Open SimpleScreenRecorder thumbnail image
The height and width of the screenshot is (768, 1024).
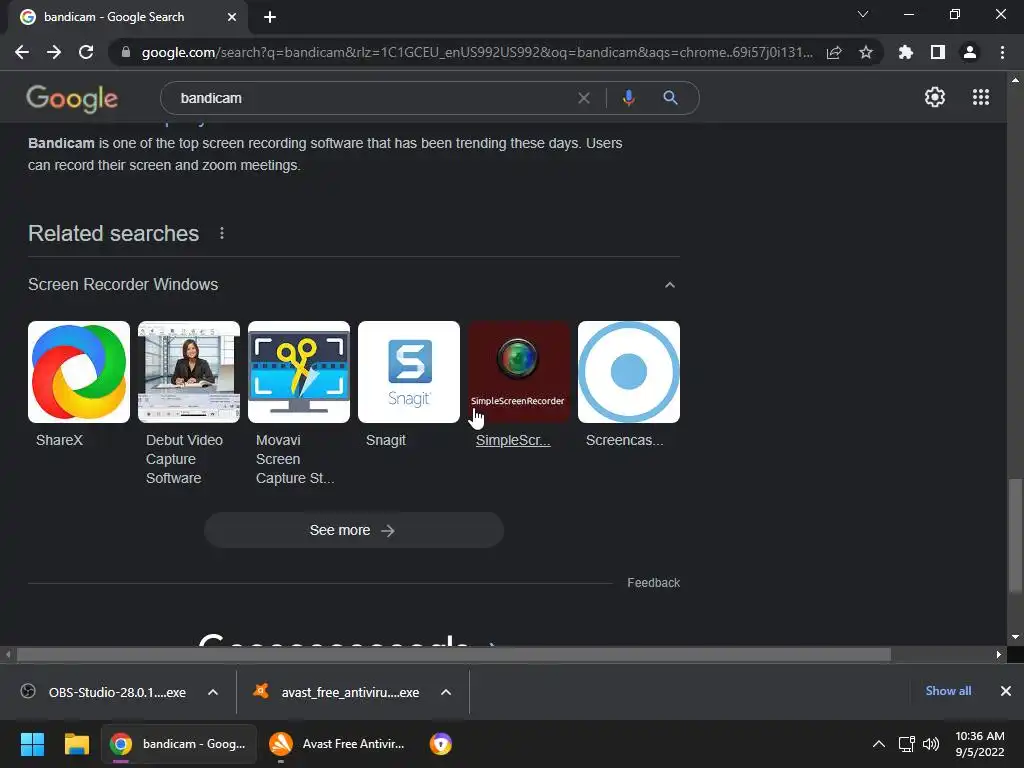[x=519, y=372]
